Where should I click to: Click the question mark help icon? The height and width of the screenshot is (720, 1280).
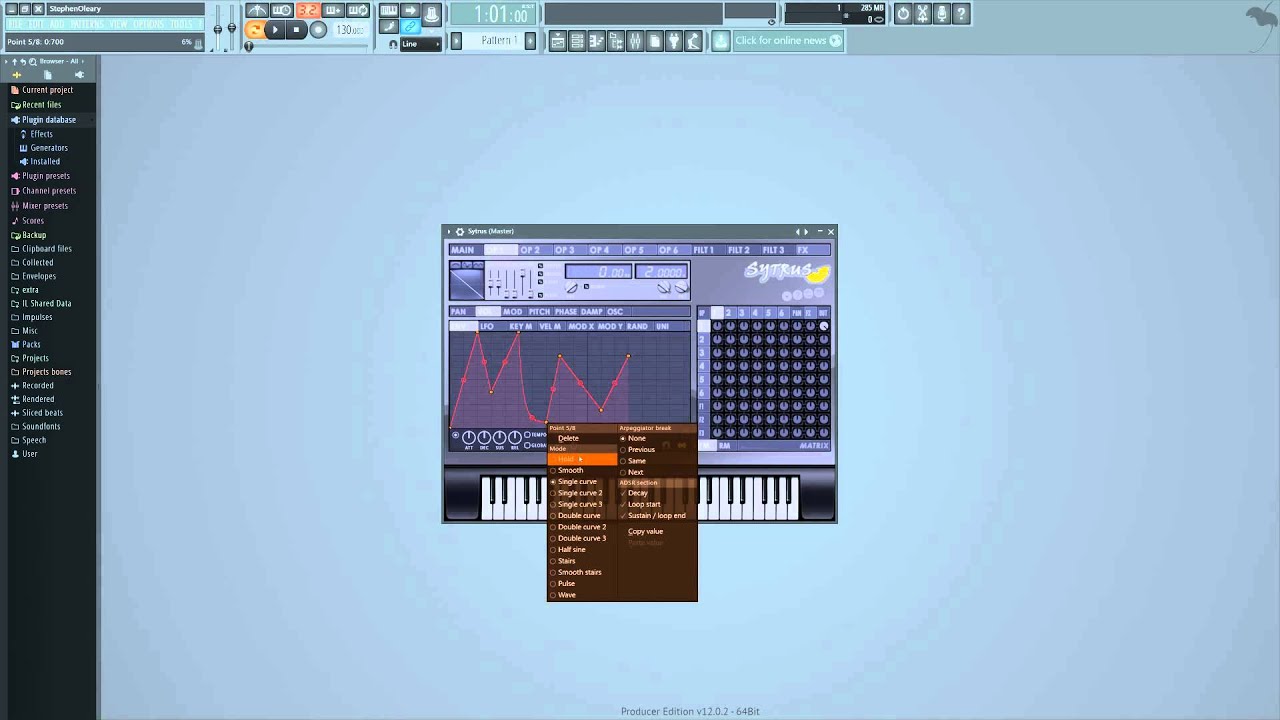[x=961, y=13]
